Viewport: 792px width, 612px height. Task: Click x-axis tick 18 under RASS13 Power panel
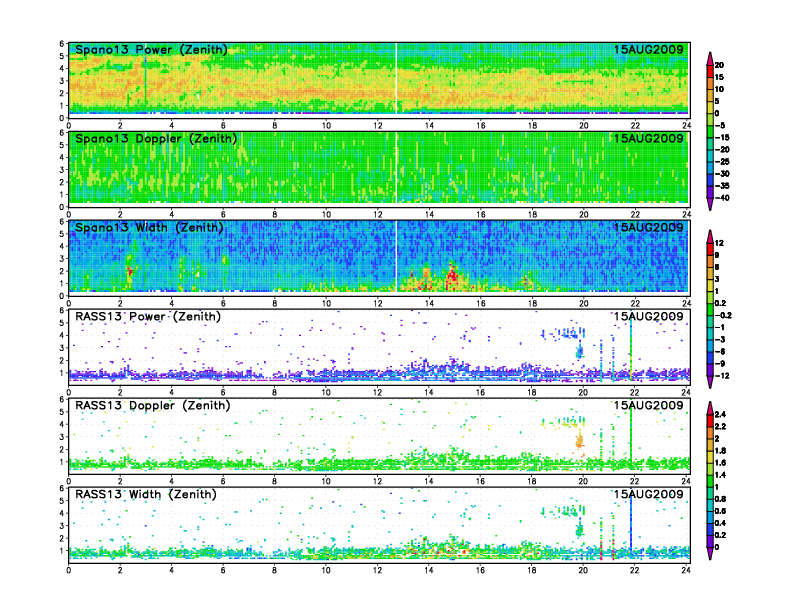532,392
